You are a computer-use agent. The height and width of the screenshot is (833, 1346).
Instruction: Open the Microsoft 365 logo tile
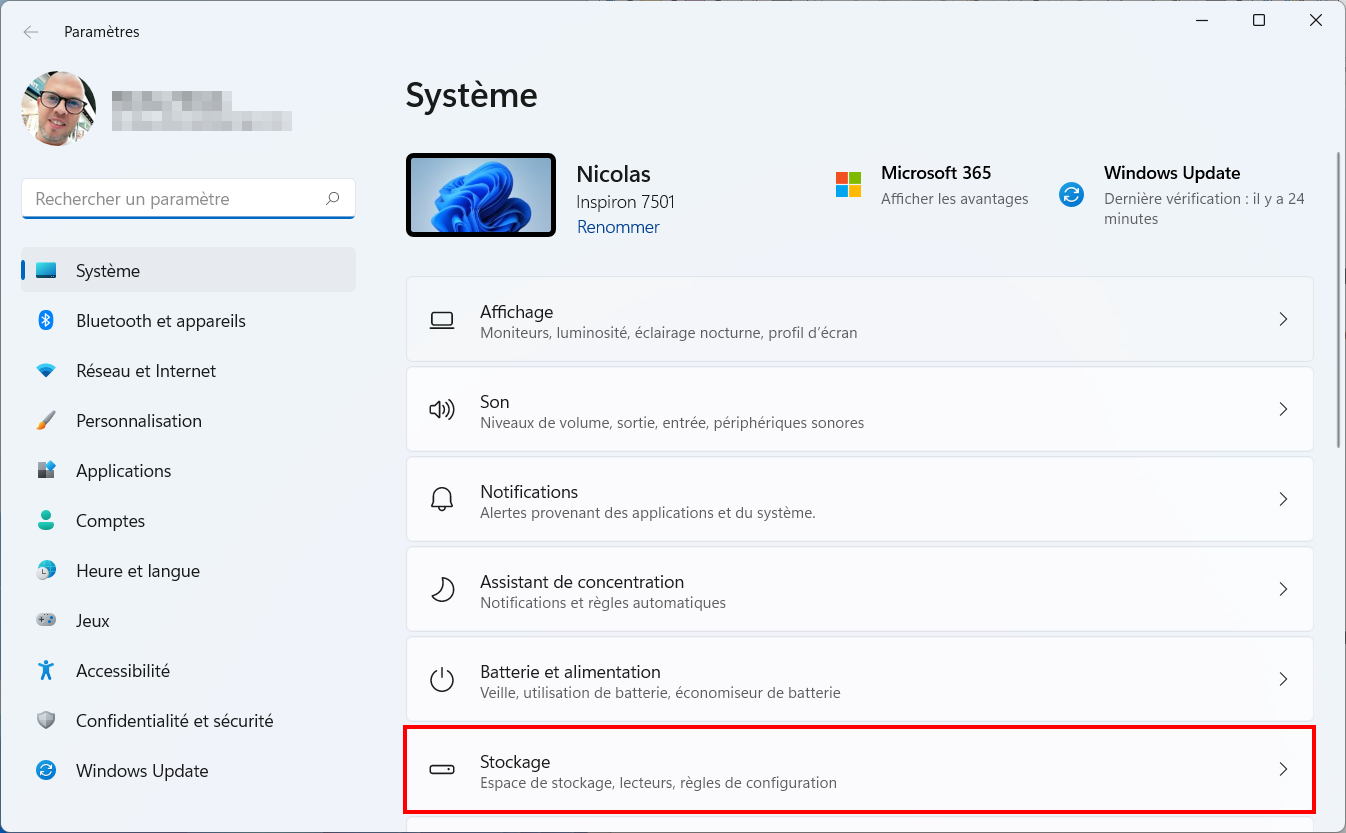coord(848,184)
